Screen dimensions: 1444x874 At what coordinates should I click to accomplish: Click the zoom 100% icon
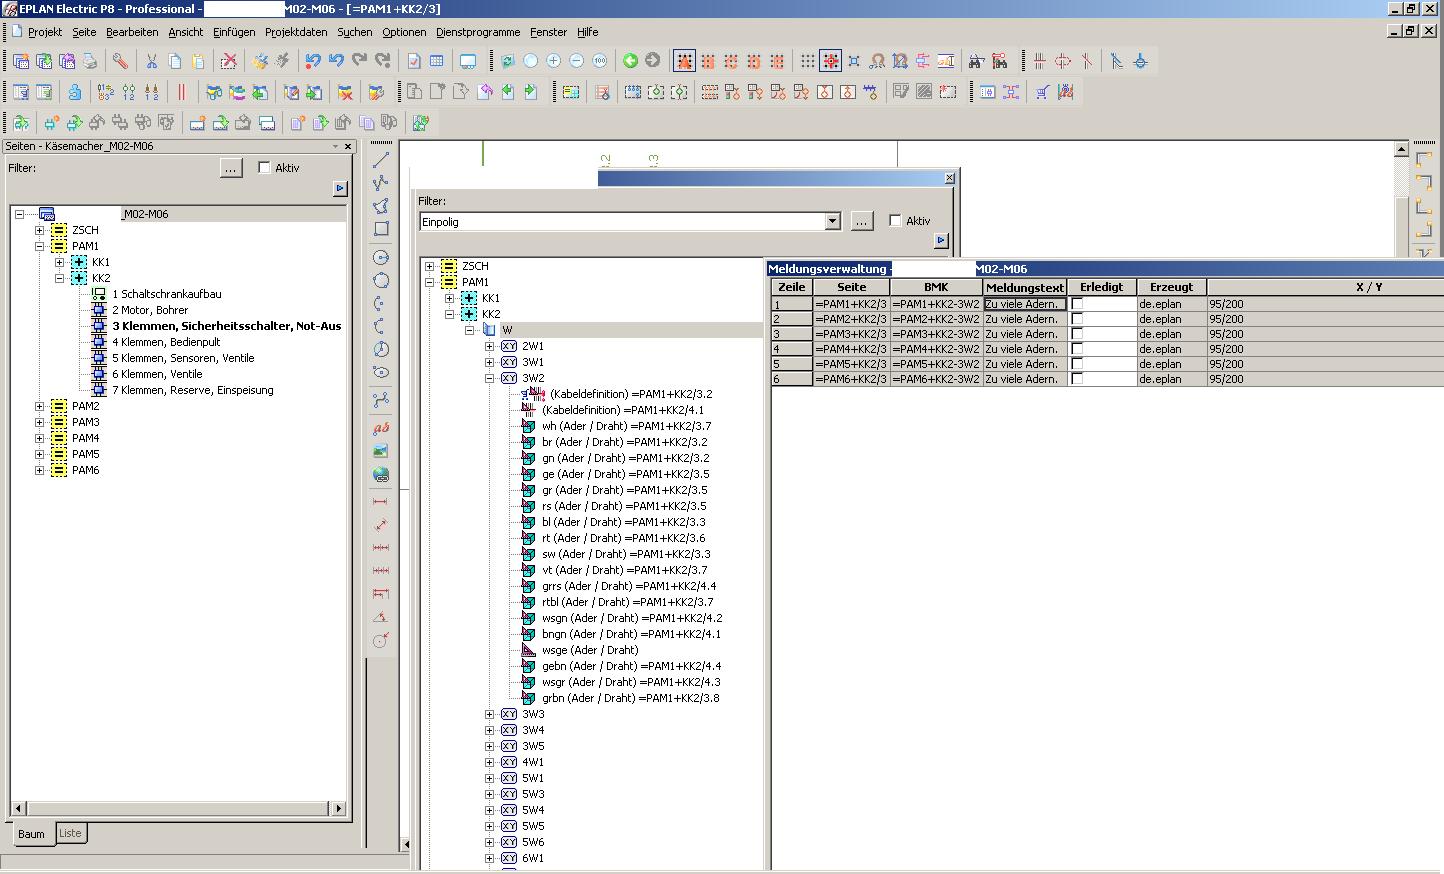[599, 61]
